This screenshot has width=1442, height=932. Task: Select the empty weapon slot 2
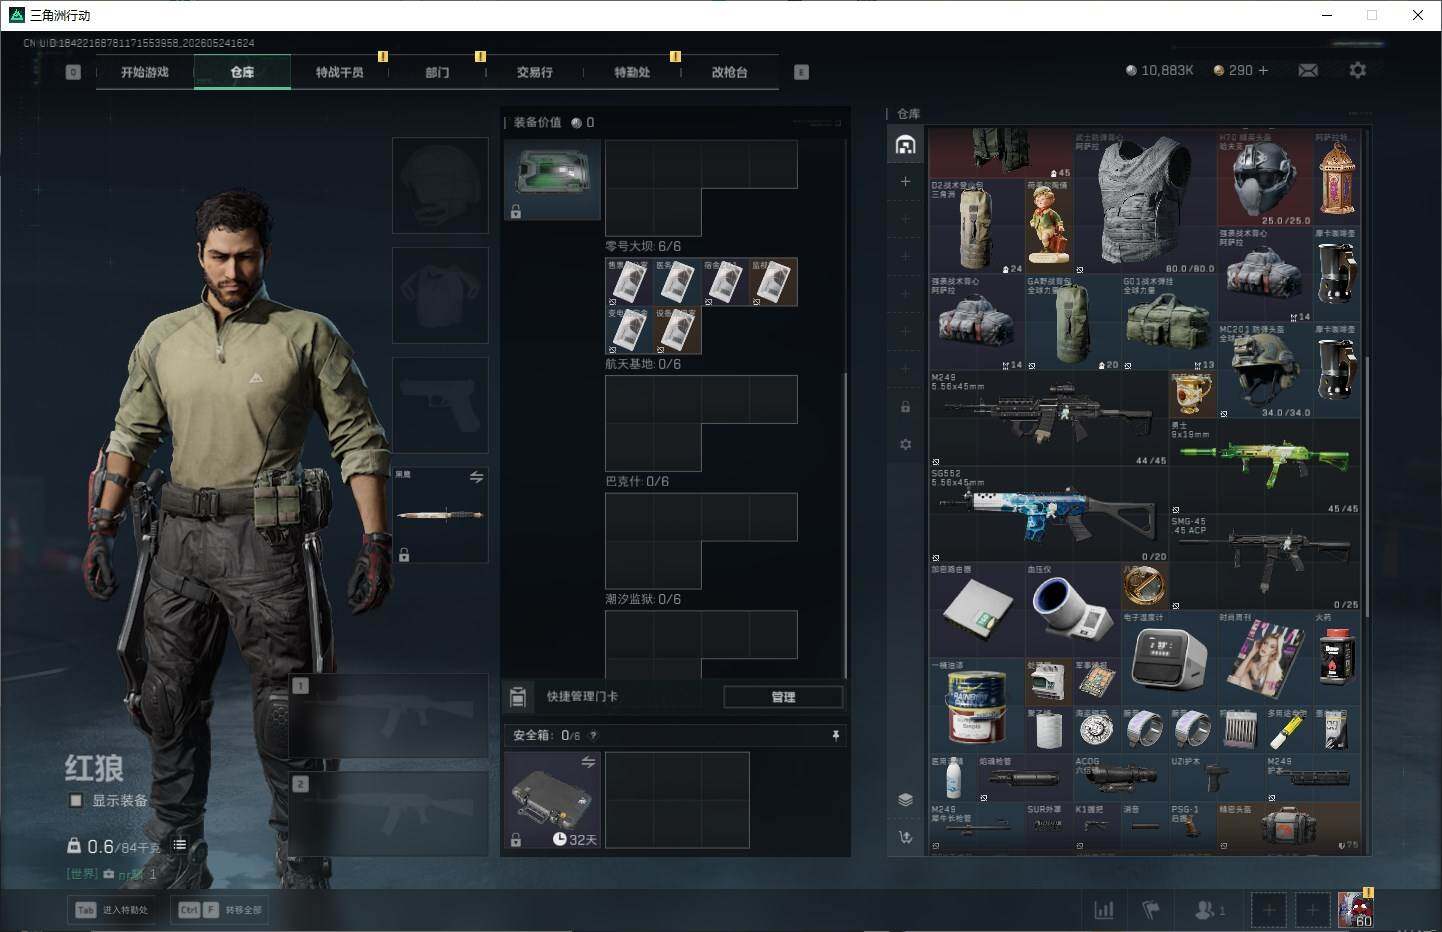(x=390, y=813)
